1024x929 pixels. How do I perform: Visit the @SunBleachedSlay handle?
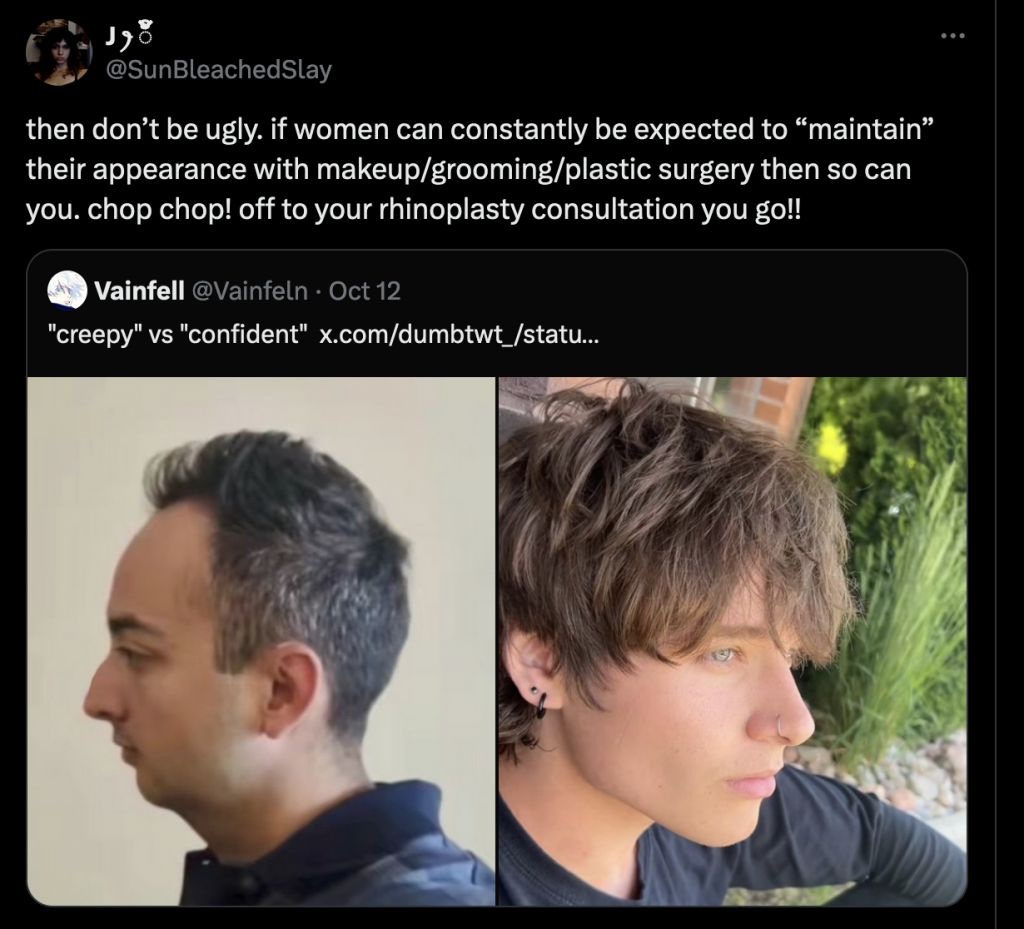click(x=218, y=69)
